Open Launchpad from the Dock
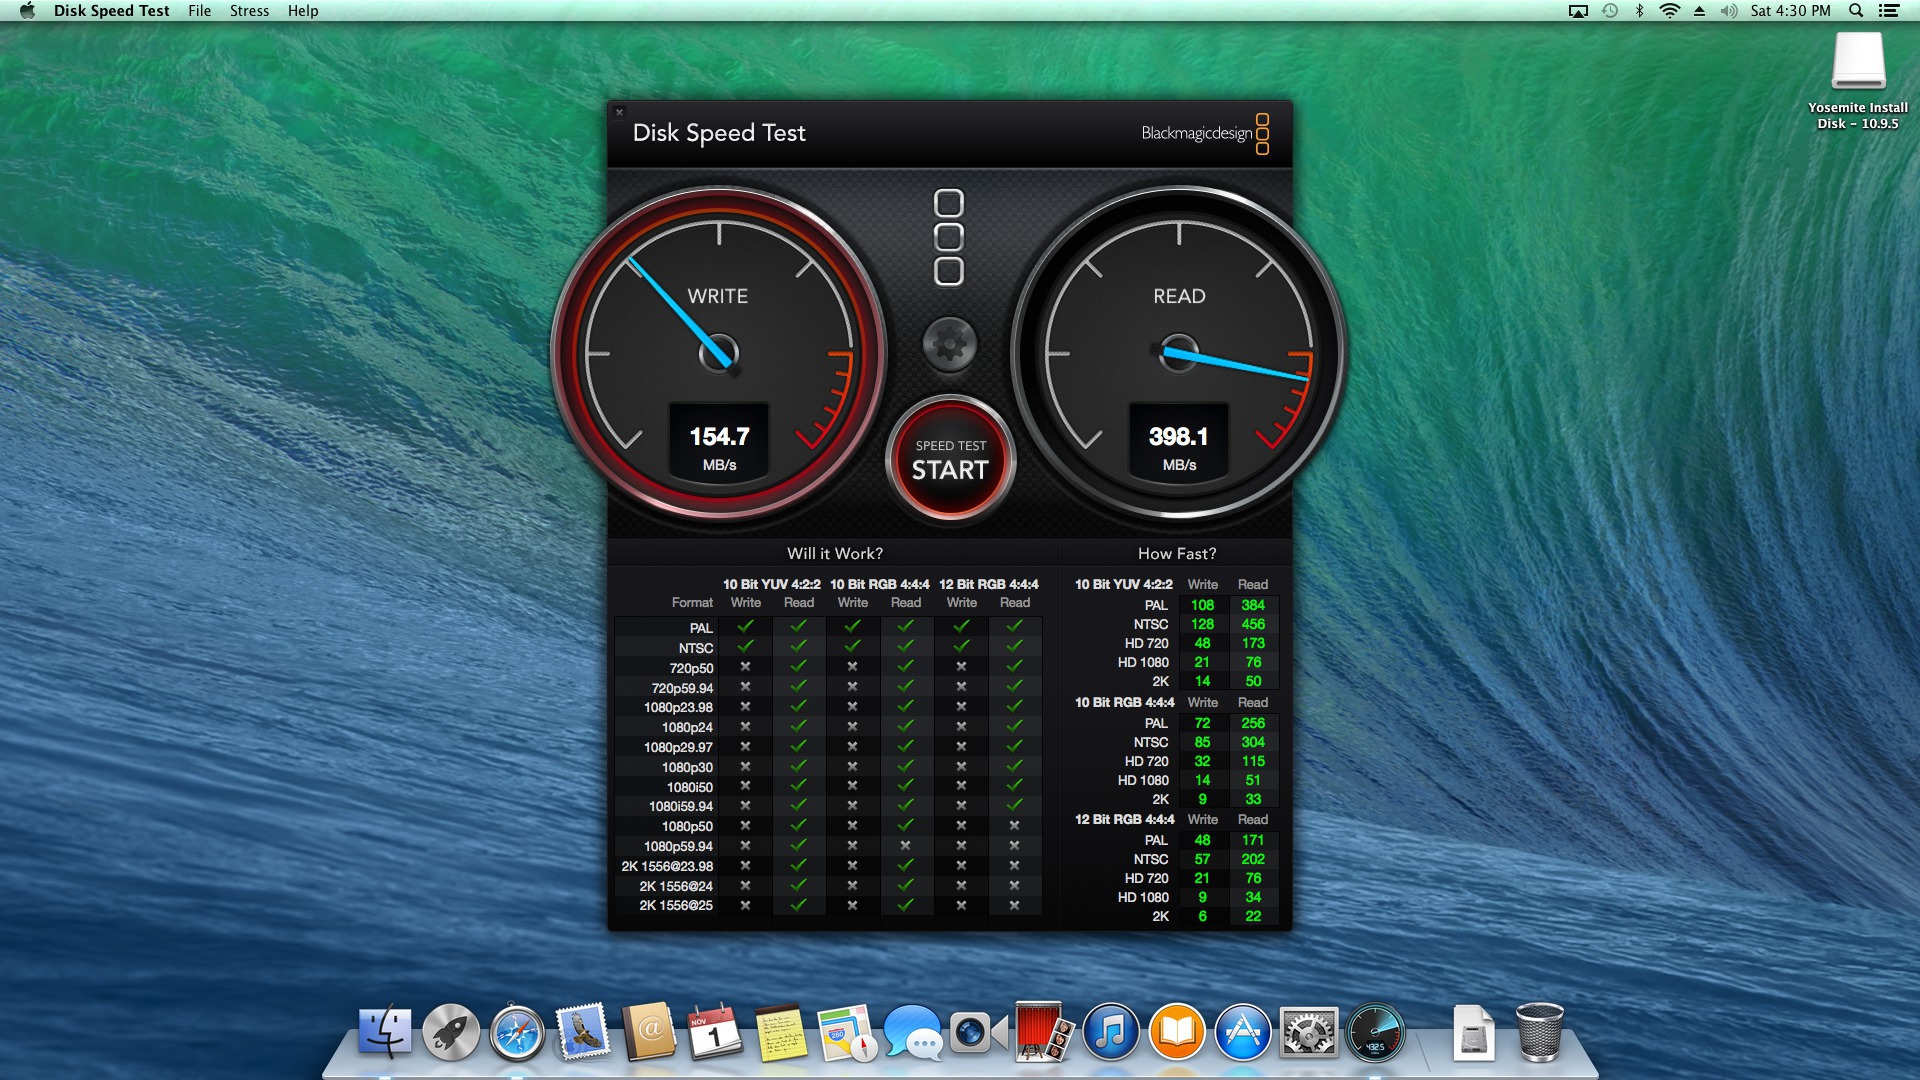The height and width of the screenshot is (1080, 1920). [451, 1032]
